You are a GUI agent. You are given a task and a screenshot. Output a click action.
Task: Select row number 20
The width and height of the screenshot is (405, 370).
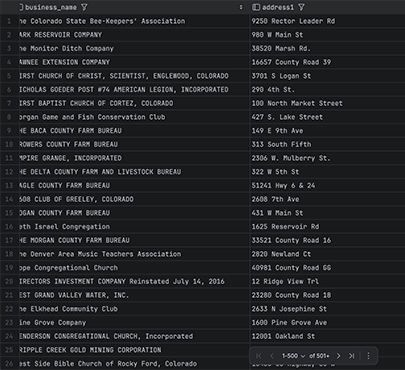[9, 281]
